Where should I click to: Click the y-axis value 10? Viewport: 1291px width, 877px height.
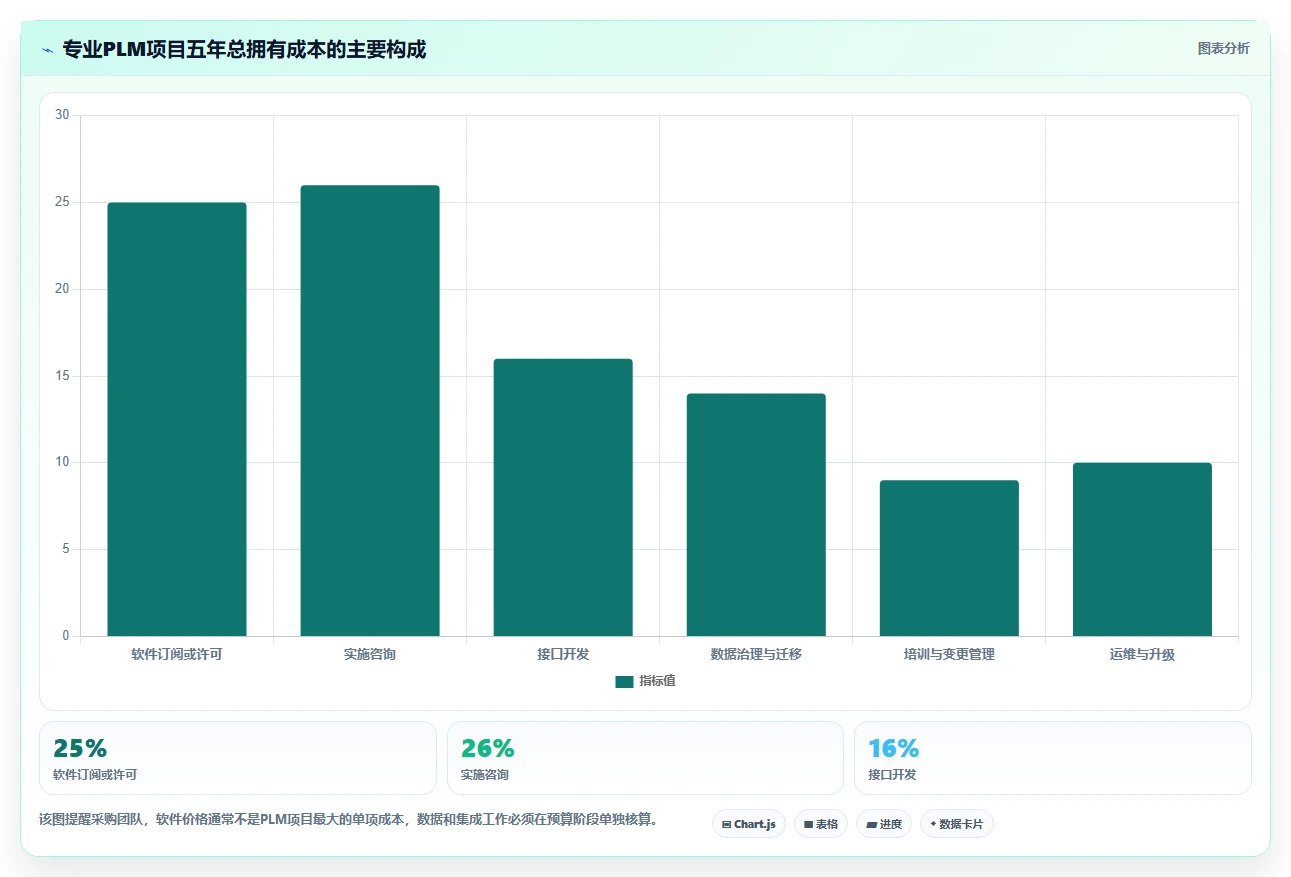(x=62, y=462)
